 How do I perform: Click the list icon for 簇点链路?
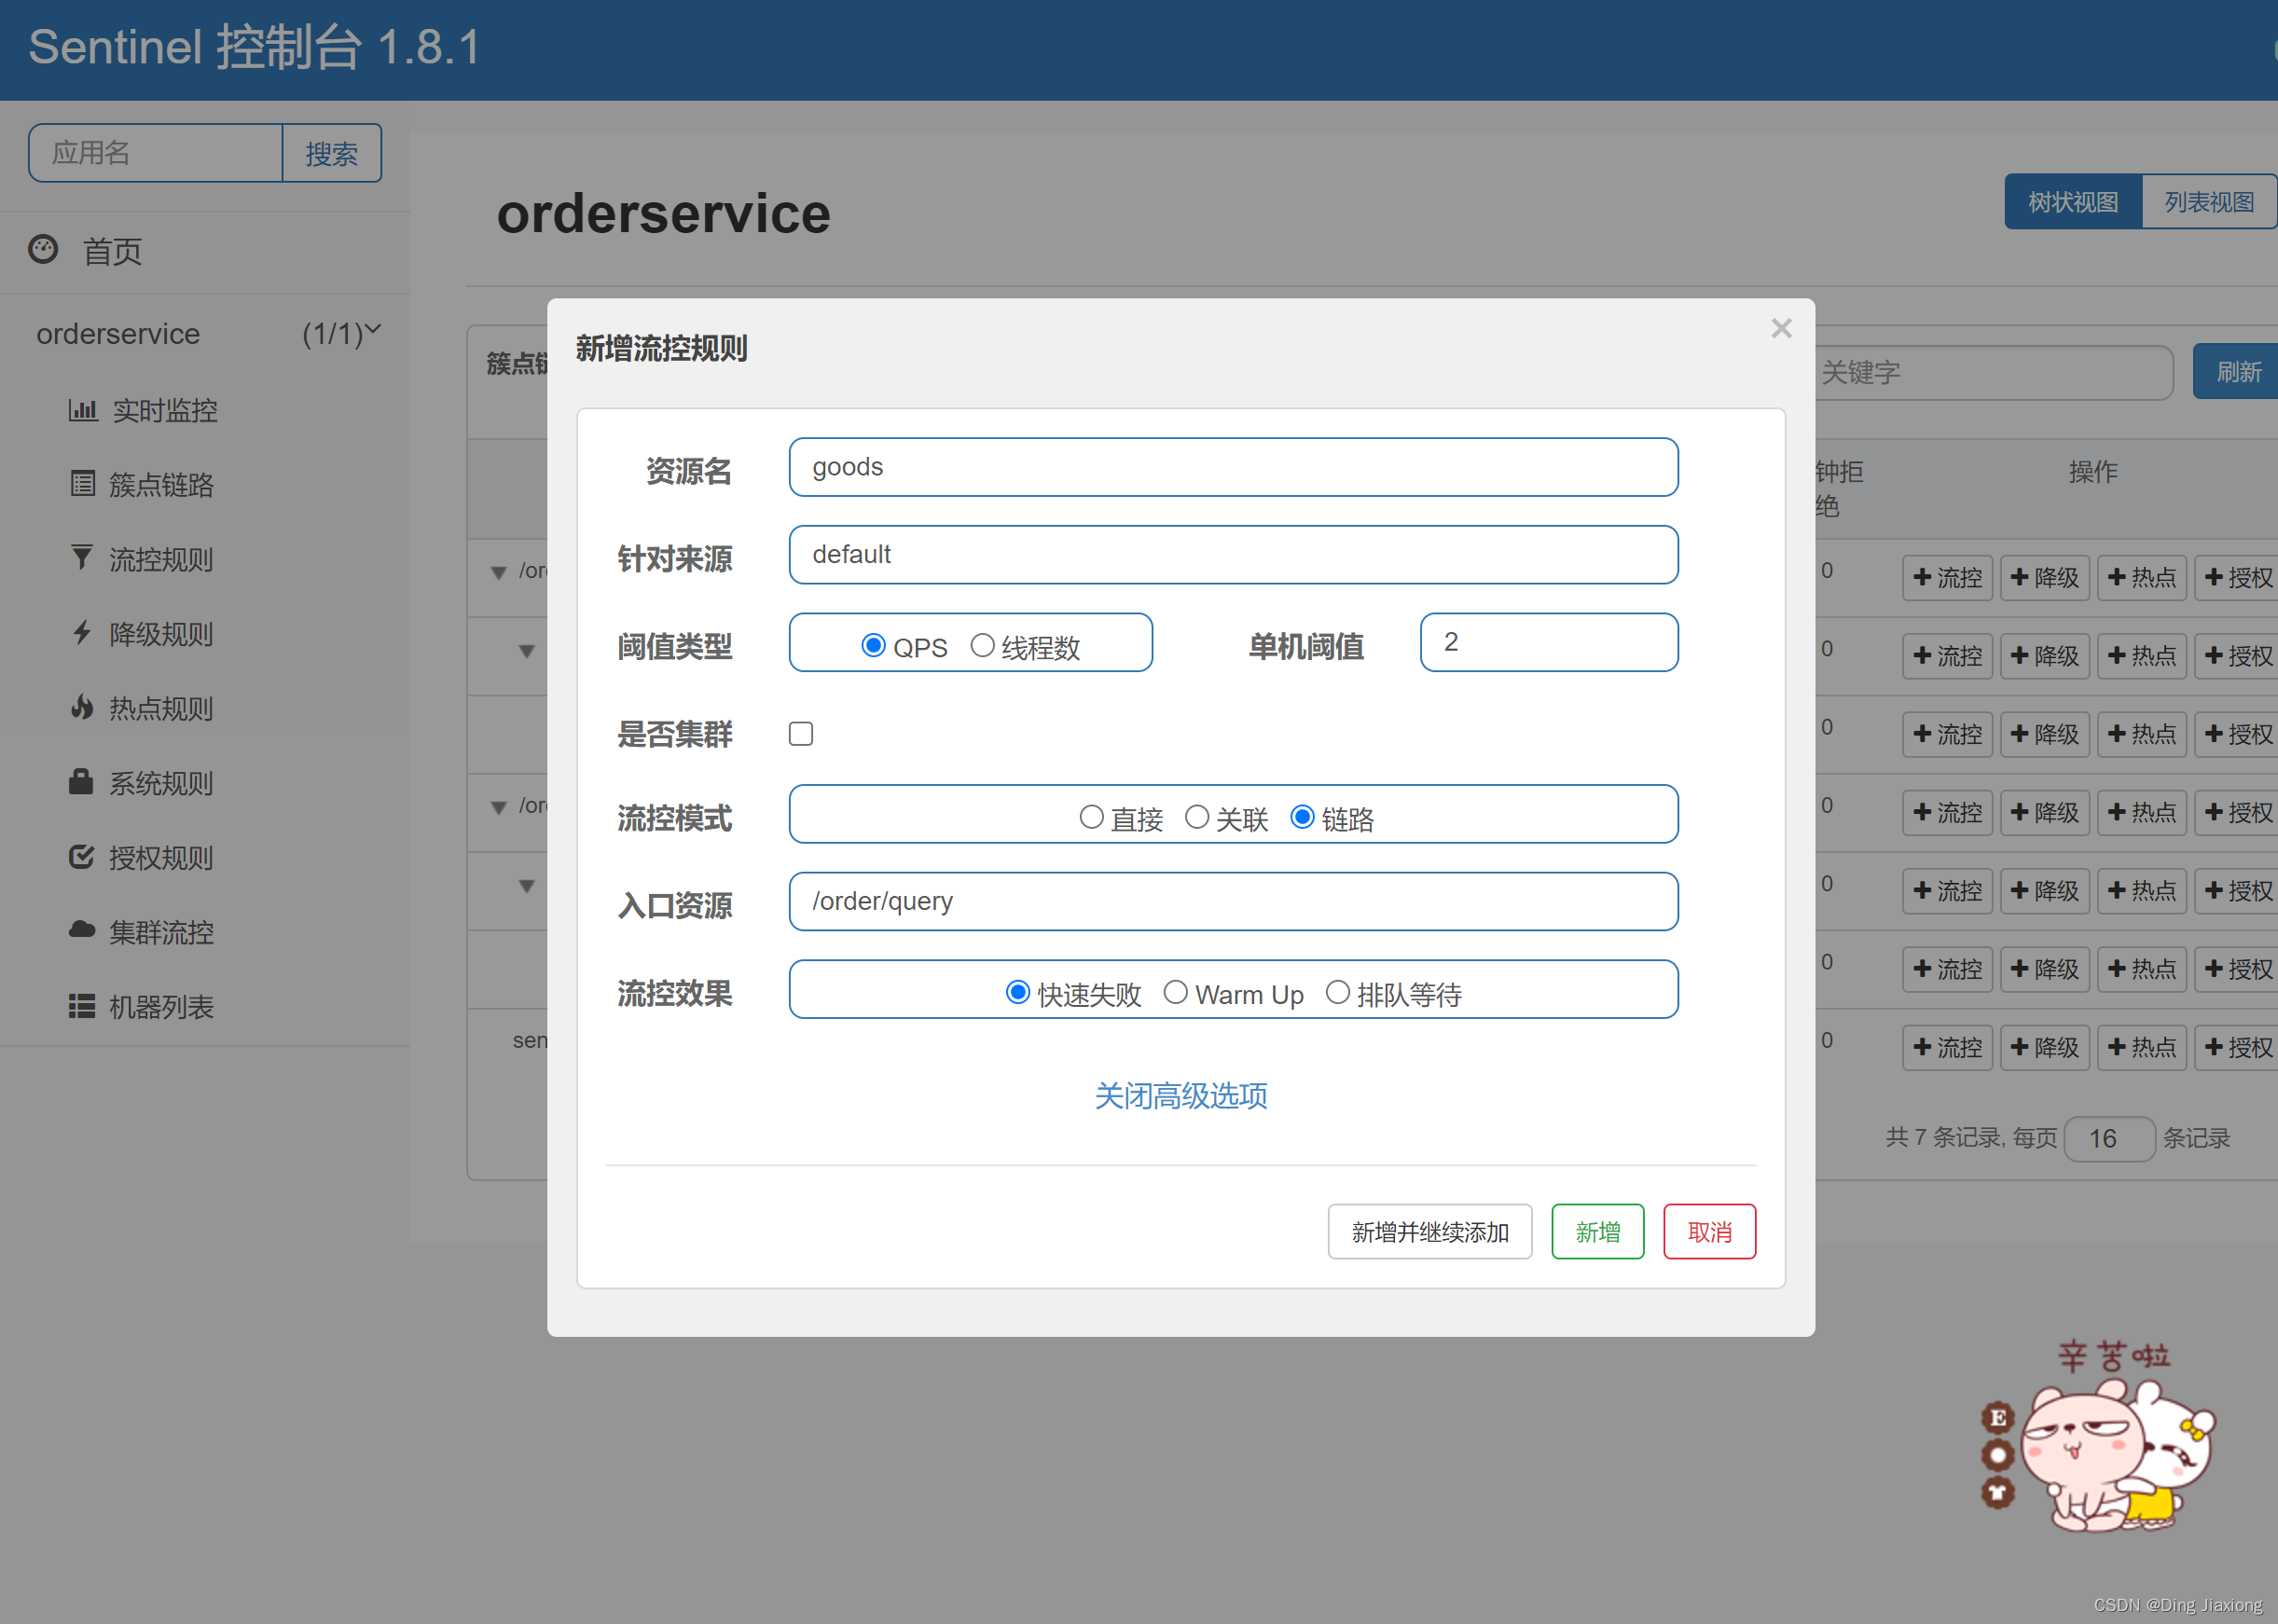click(83, 484)
